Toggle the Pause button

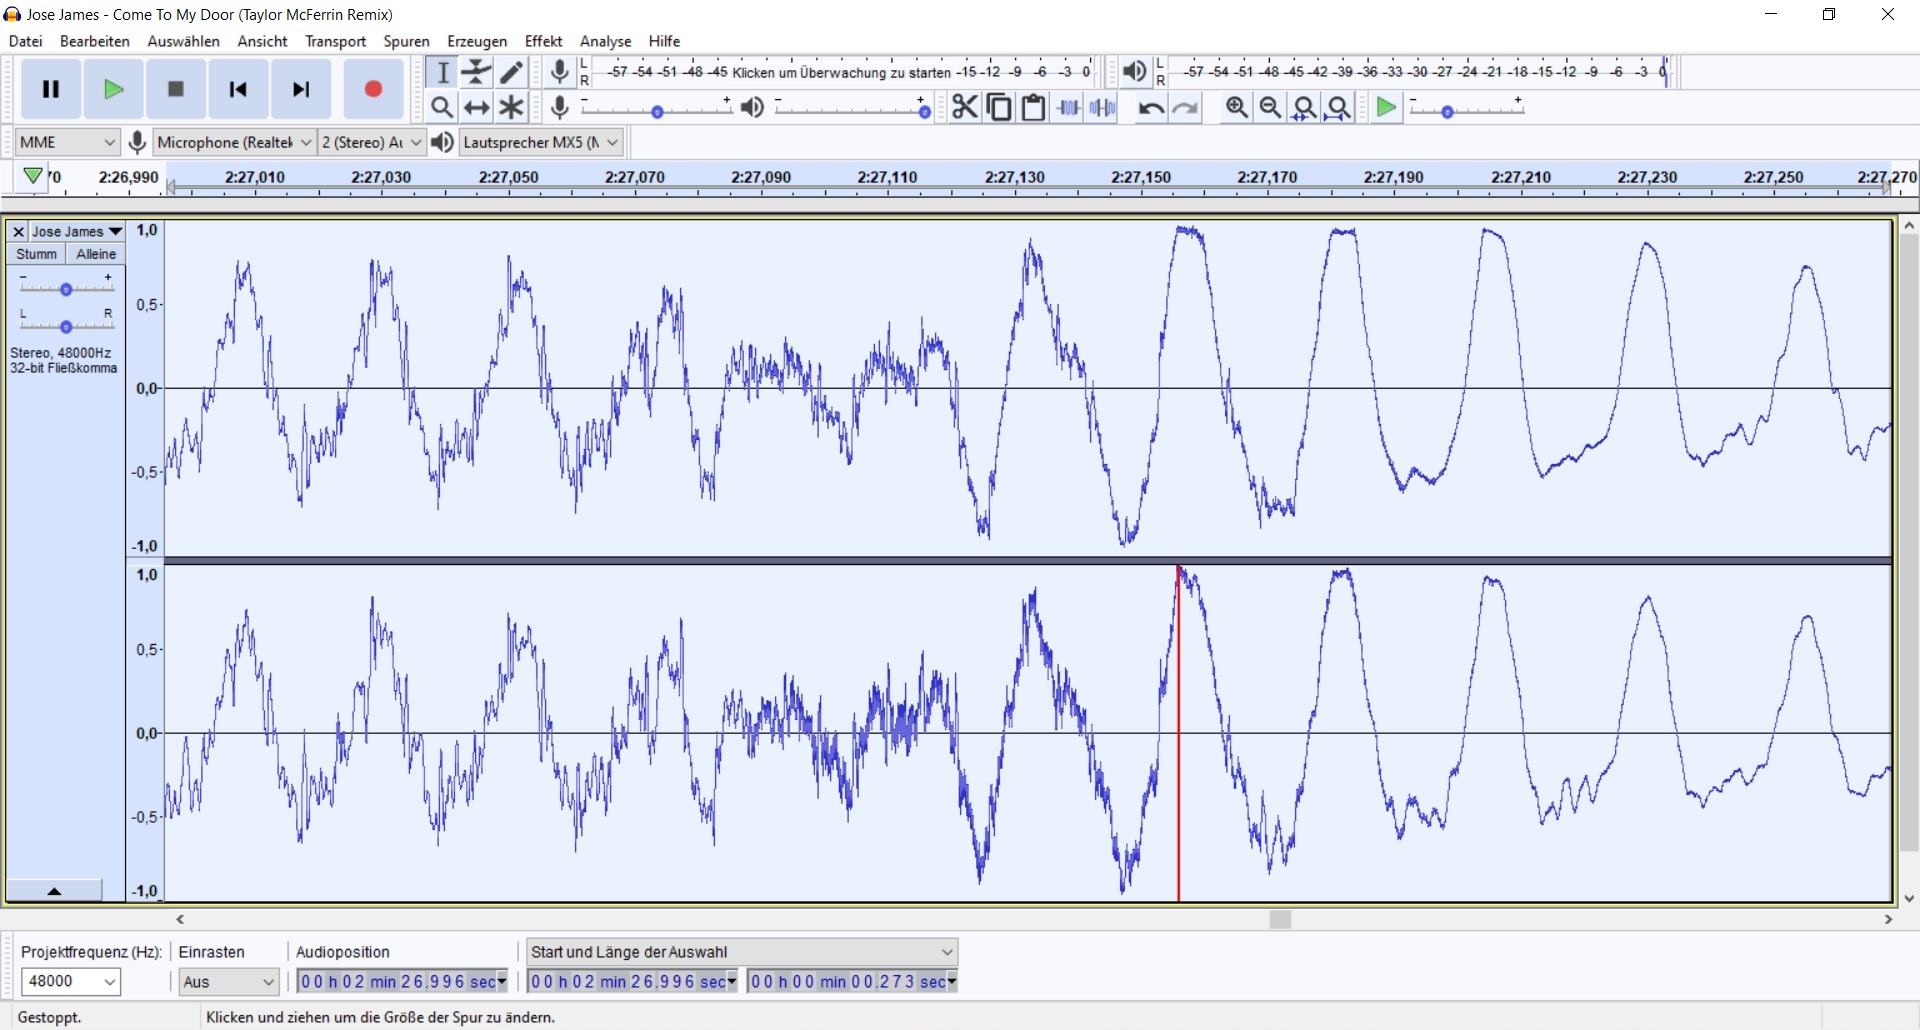coord(51,89)
